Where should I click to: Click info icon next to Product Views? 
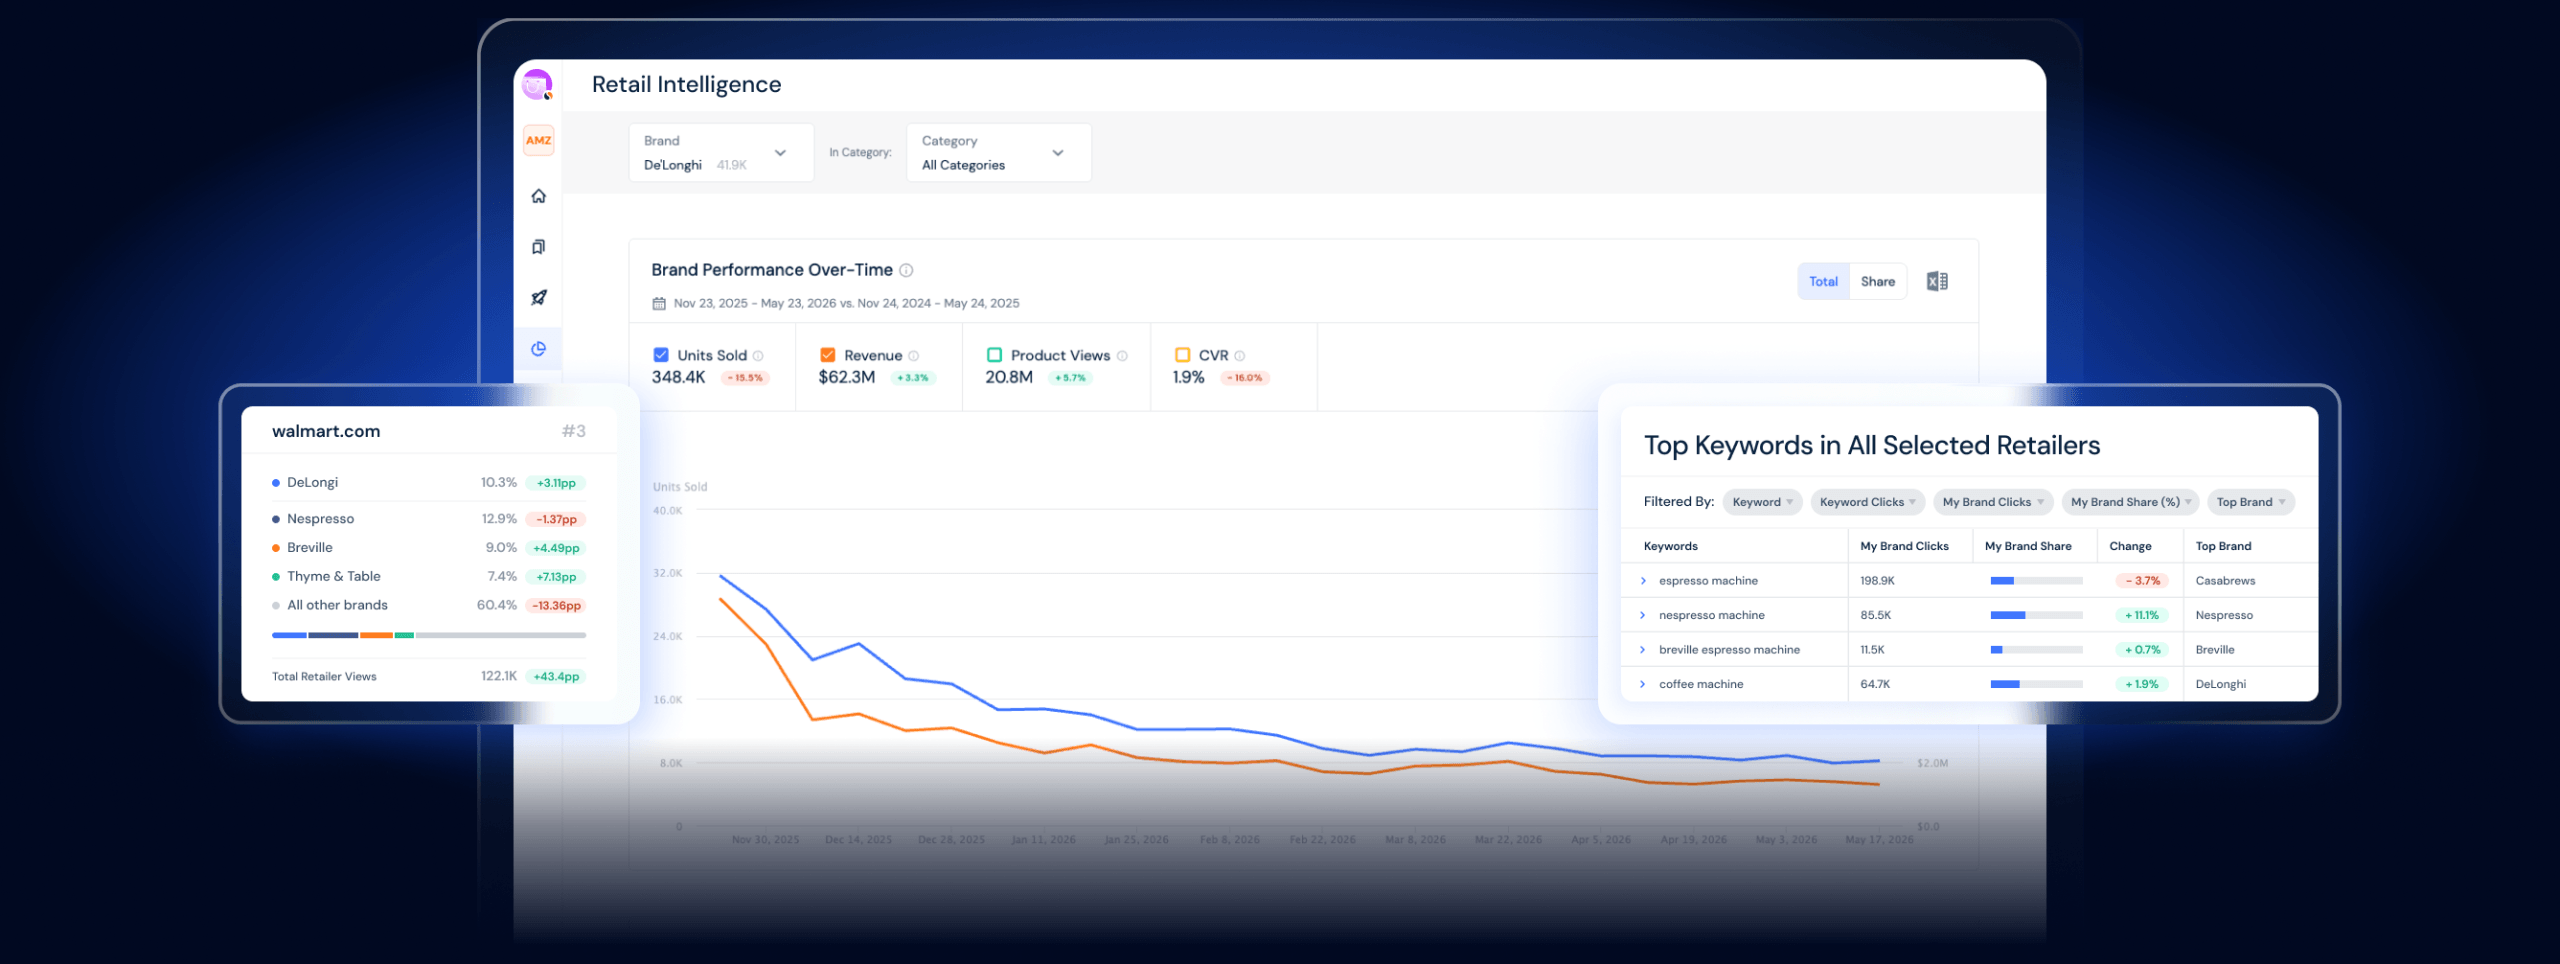click(1122, 356)
